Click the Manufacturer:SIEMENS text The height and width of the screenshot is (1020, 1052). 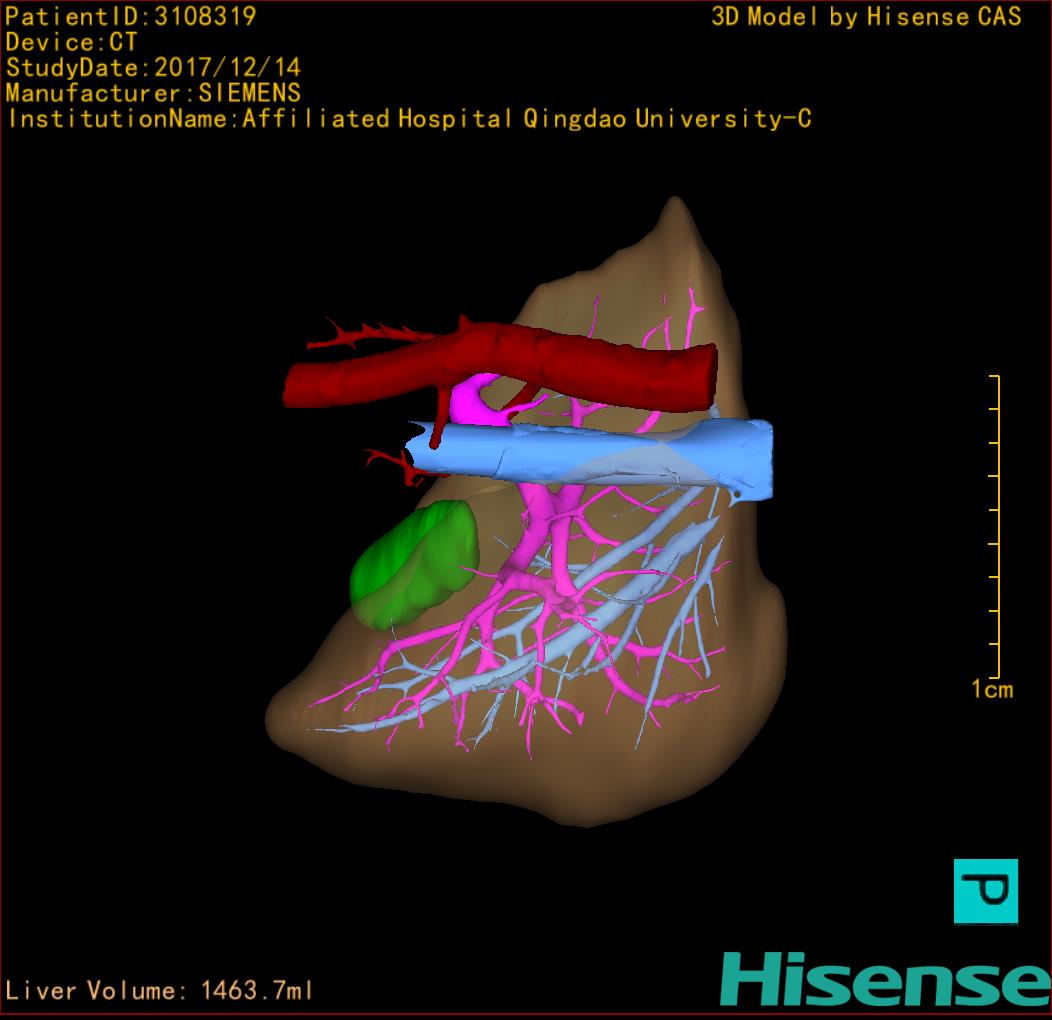coord(153,93)
